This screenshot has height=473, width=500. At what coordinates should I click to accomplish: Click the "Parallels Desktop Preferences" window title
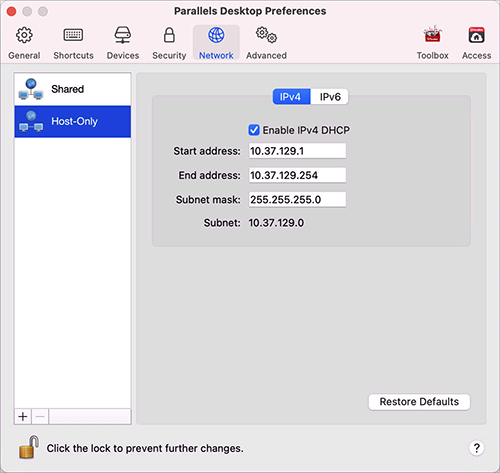250,11
